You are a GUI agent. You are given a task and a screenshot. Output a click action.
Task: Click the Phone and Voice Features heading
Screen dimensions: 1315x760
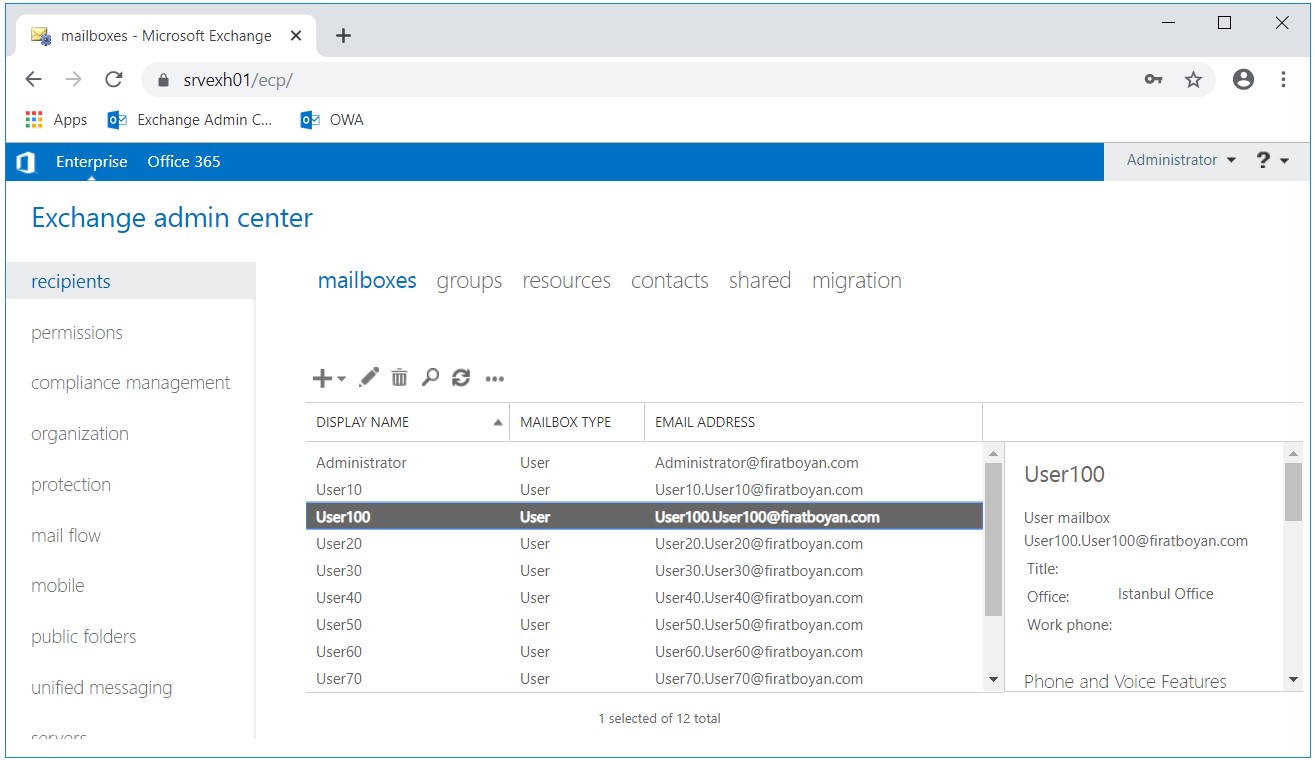click(1125, 681)
